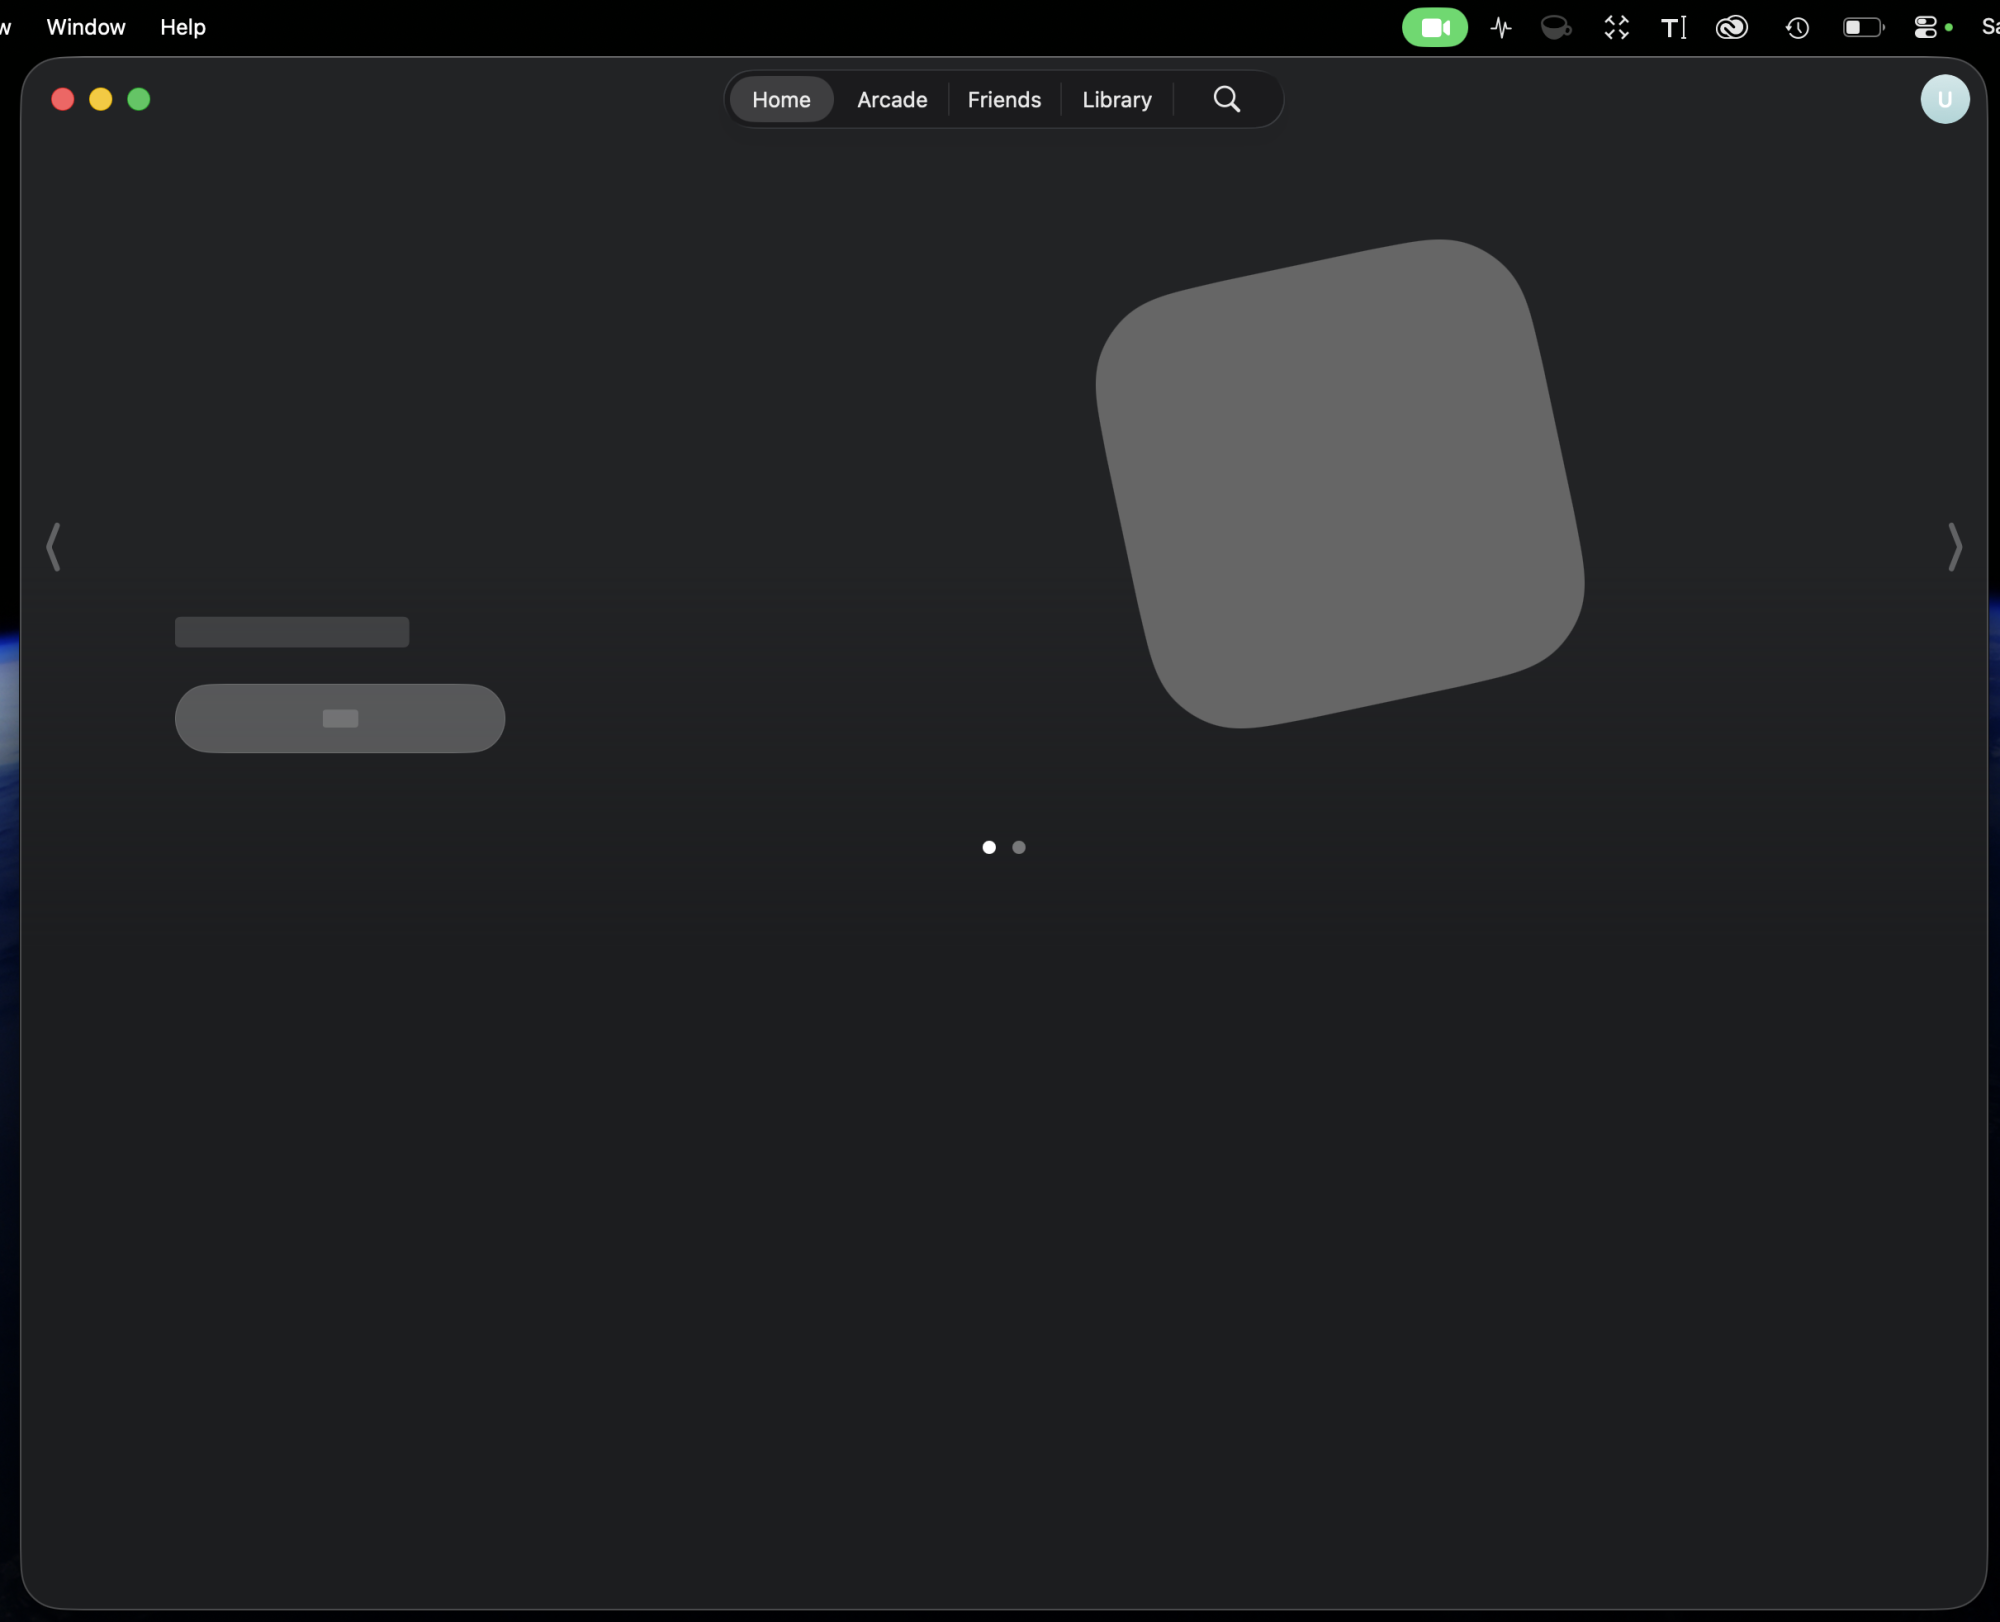This screenshot has height=1622, width=2000.
Task: Open search in the Games app
Action: (1225, 99)
